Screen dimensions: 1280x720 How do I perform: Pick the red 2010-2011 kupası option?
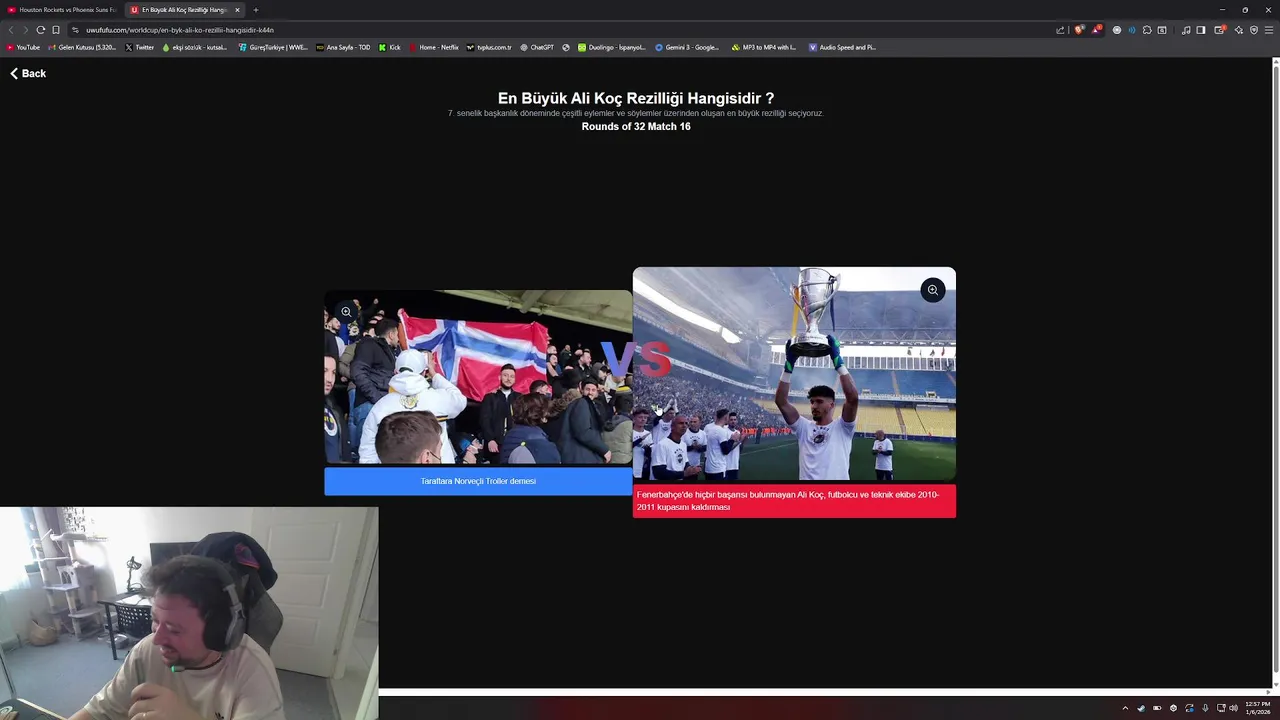[794, 501]
